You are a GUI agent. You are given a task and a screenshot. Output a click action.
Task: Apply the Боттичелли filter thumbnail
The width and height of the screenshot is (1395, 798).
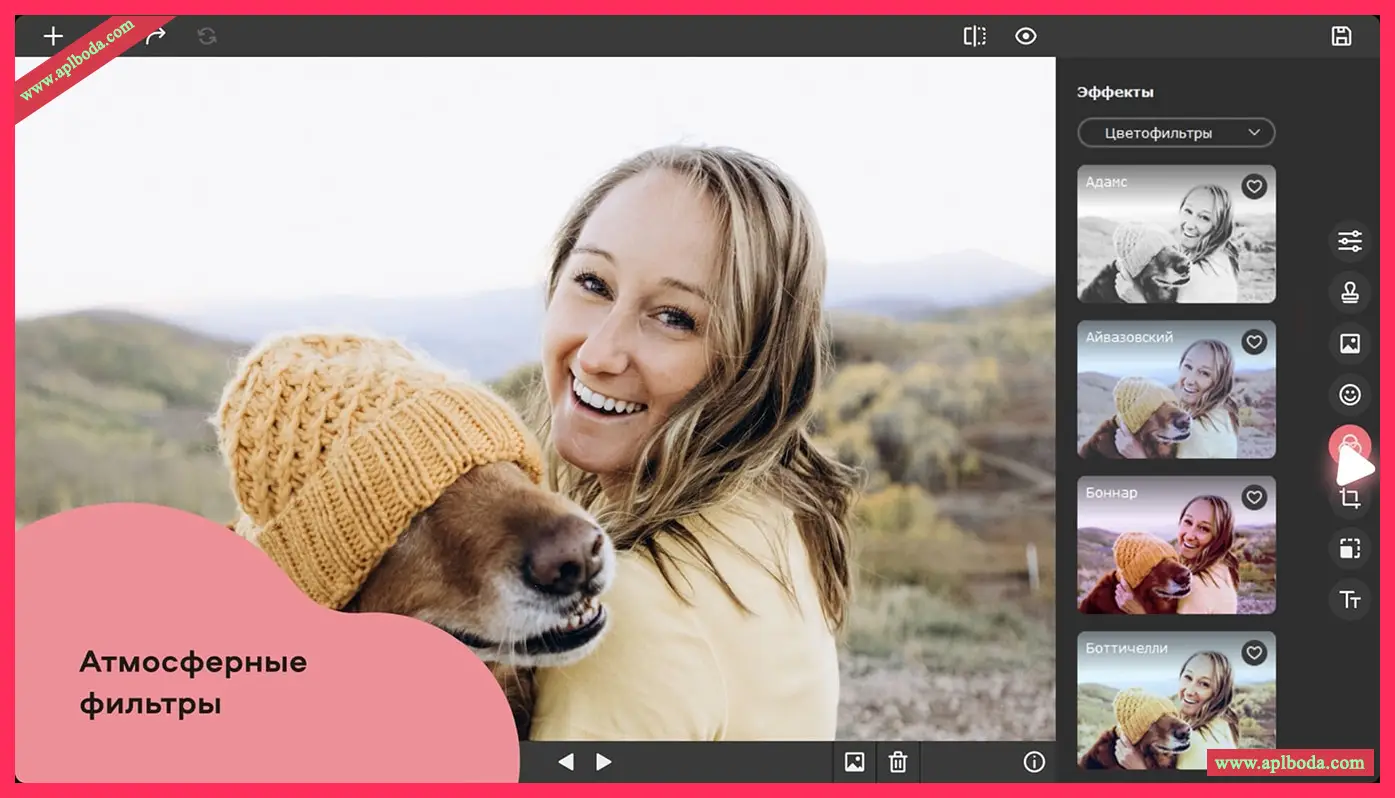1176,700
